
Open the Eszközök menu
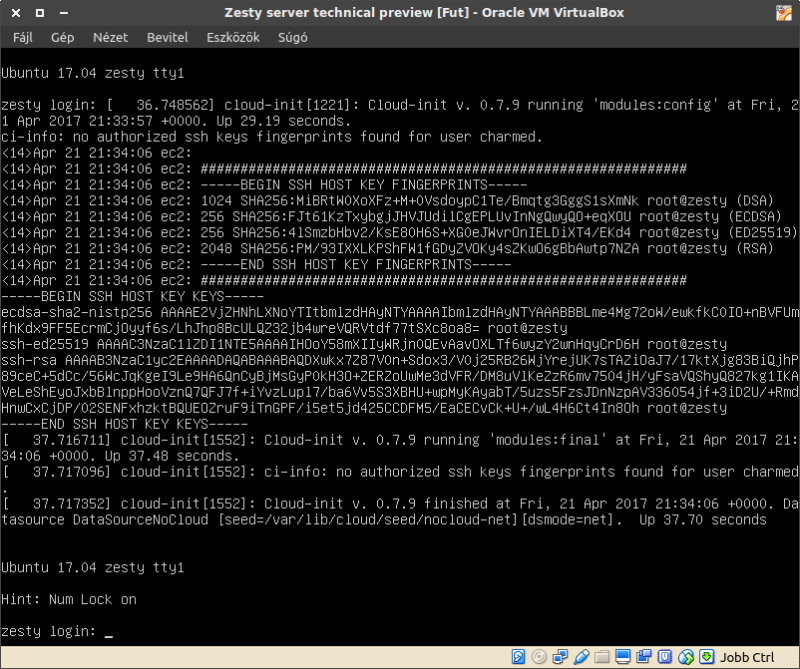[233, 38]
